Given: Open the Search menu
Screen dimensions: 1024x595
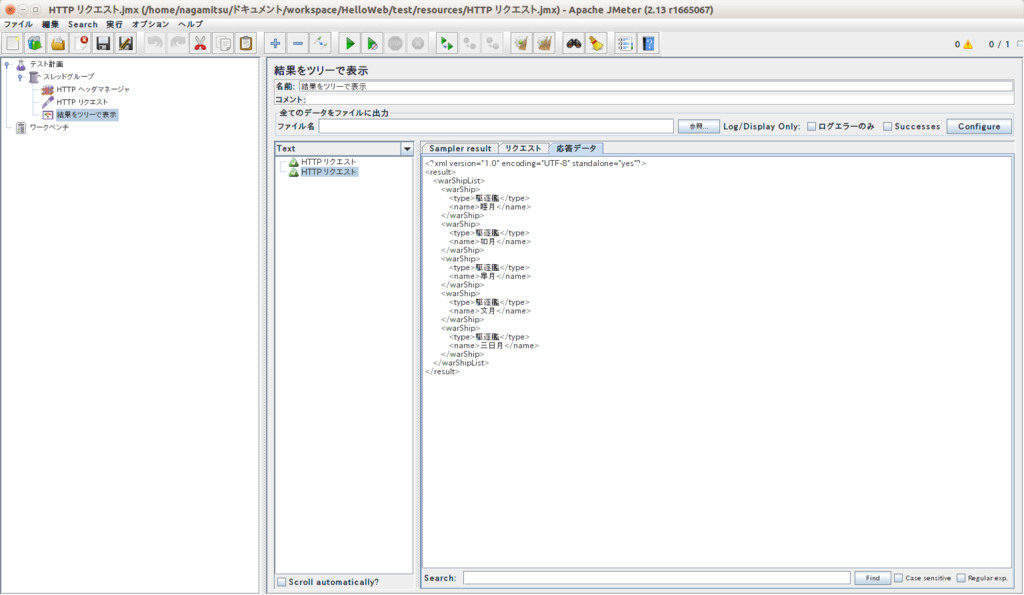Looking at the screenshot, I should pos(83,24).
